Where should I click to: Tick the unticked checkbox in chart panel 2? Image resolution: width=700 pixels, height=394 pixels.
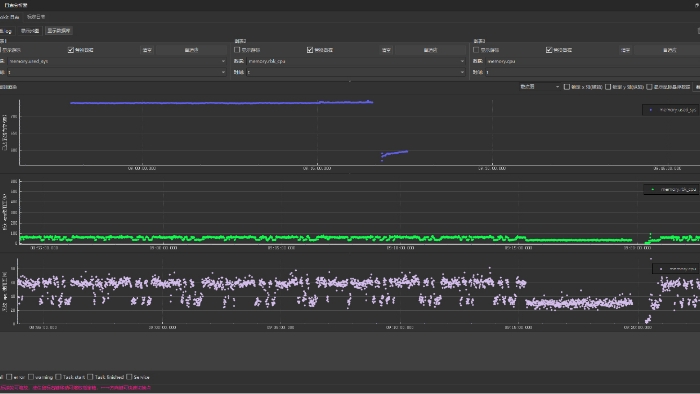point(237,50)
